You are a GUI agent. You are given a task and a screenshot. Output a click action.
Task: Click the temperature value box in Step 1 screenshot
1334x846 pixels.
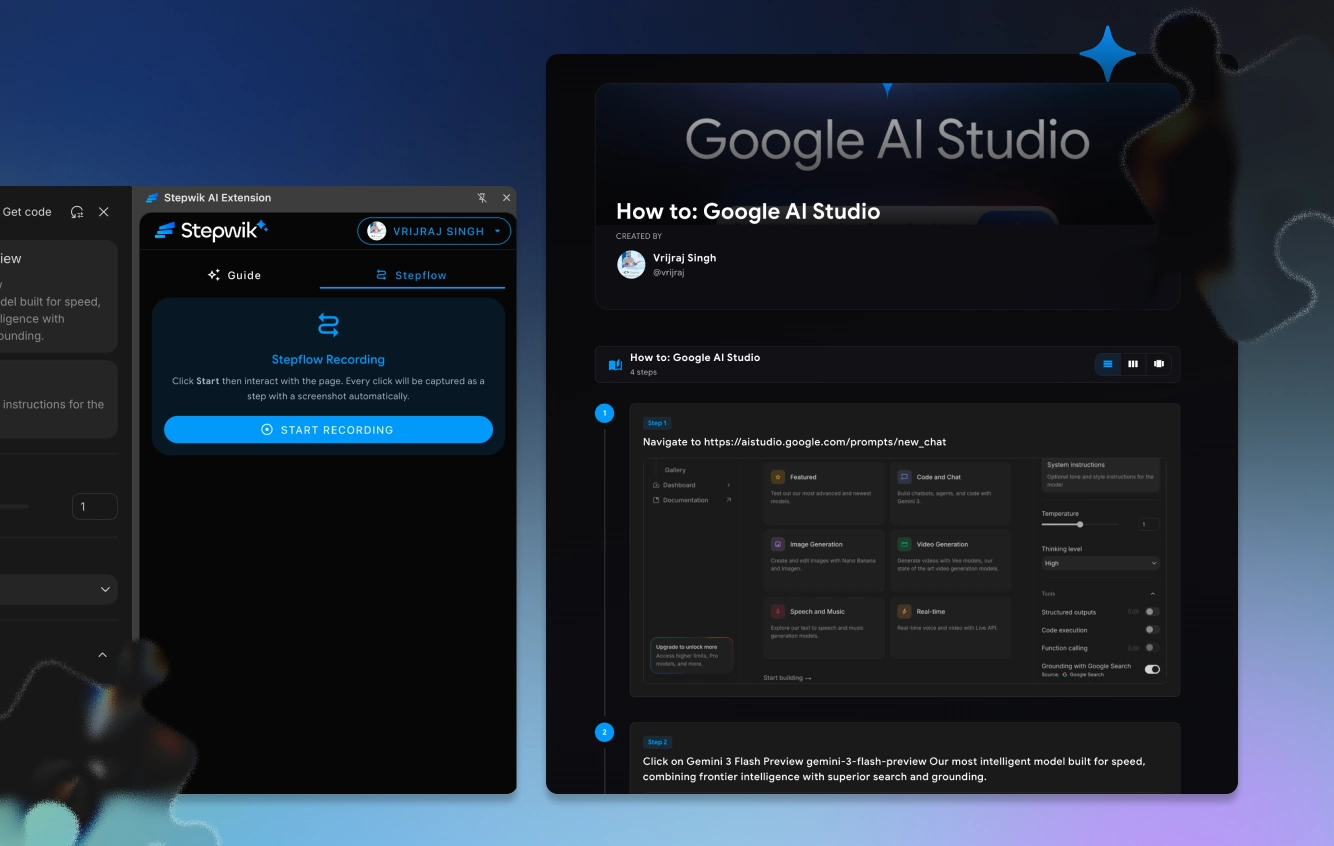[x=1148, y=524]
